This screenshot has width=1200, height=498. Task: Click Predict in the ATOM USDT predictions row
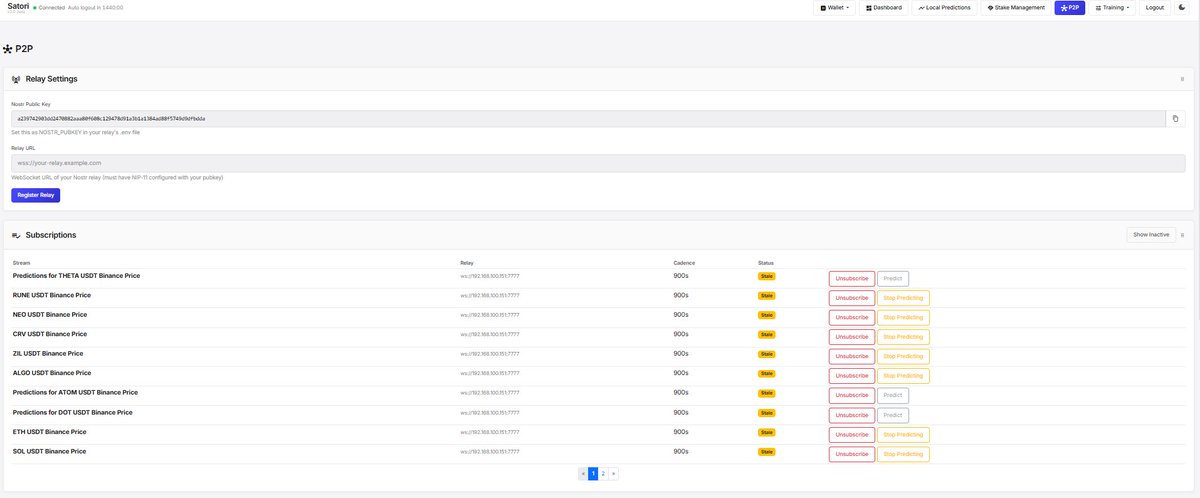tap(893, 396)
